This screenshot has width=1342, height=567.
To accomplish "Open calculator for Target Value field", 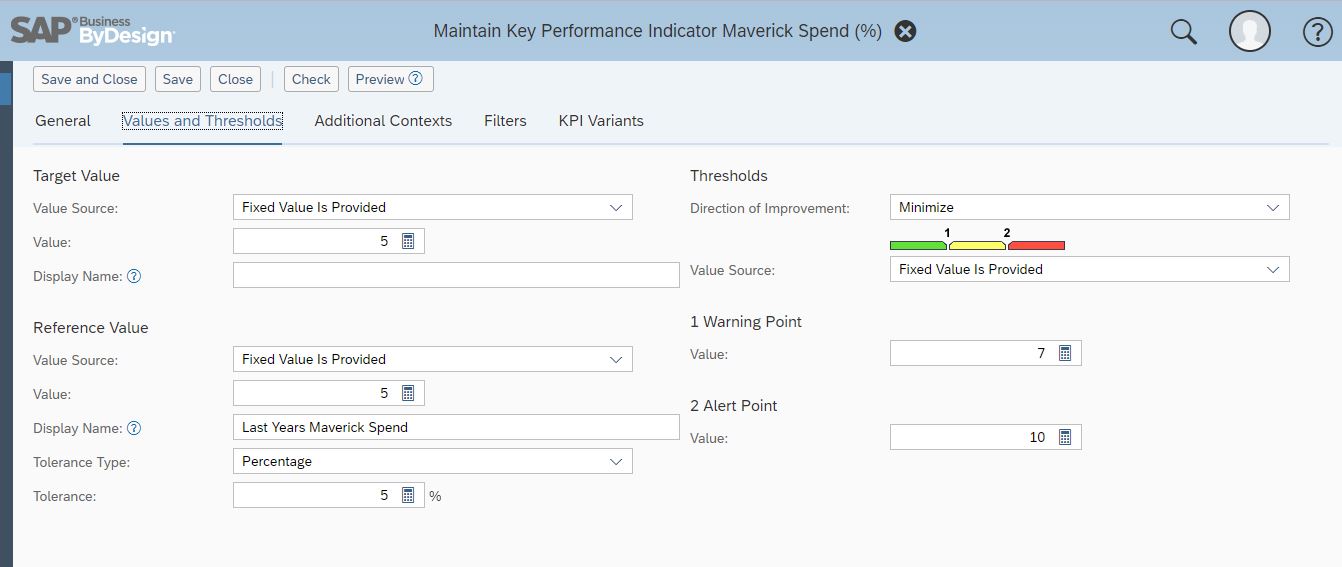I will (x=408, y=241).
